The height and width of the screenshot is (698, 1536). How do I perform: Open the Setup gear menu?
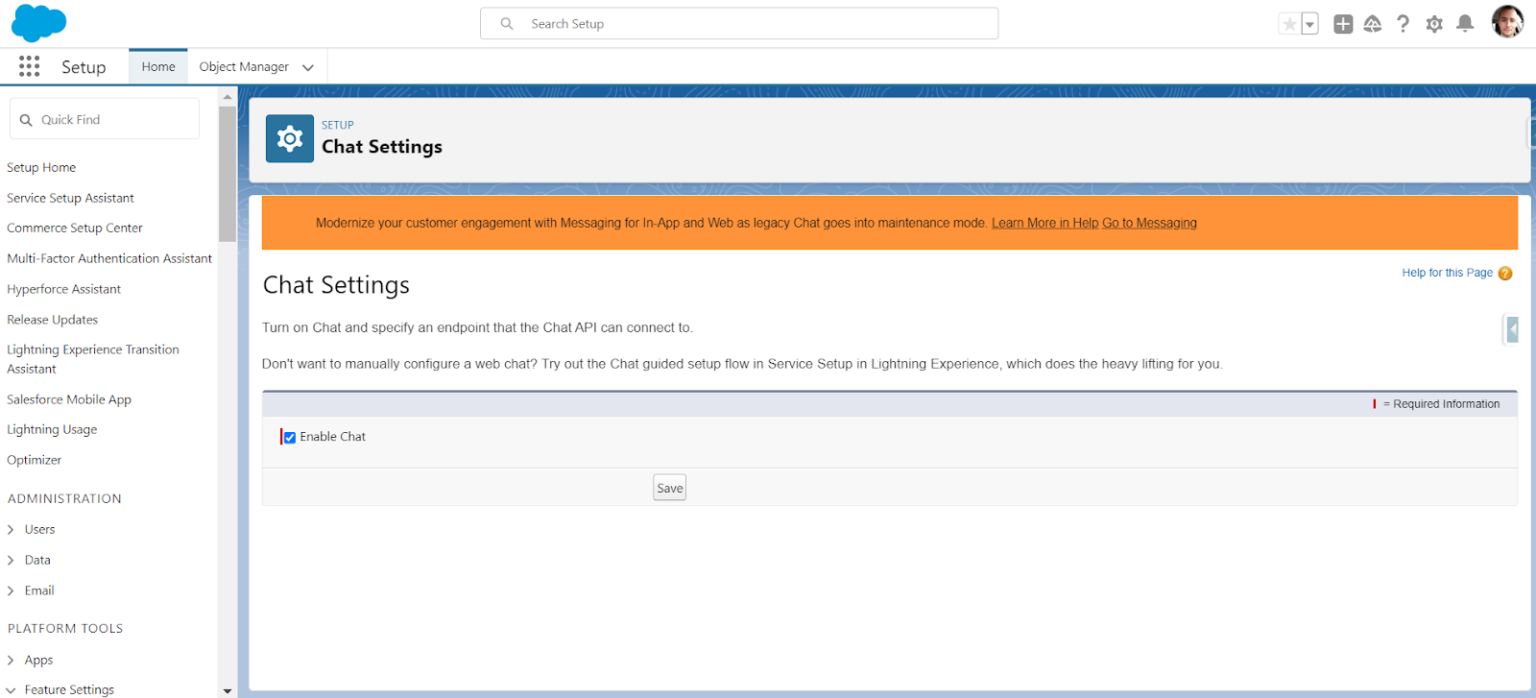pyautogui.click(x=1434, y=23)
